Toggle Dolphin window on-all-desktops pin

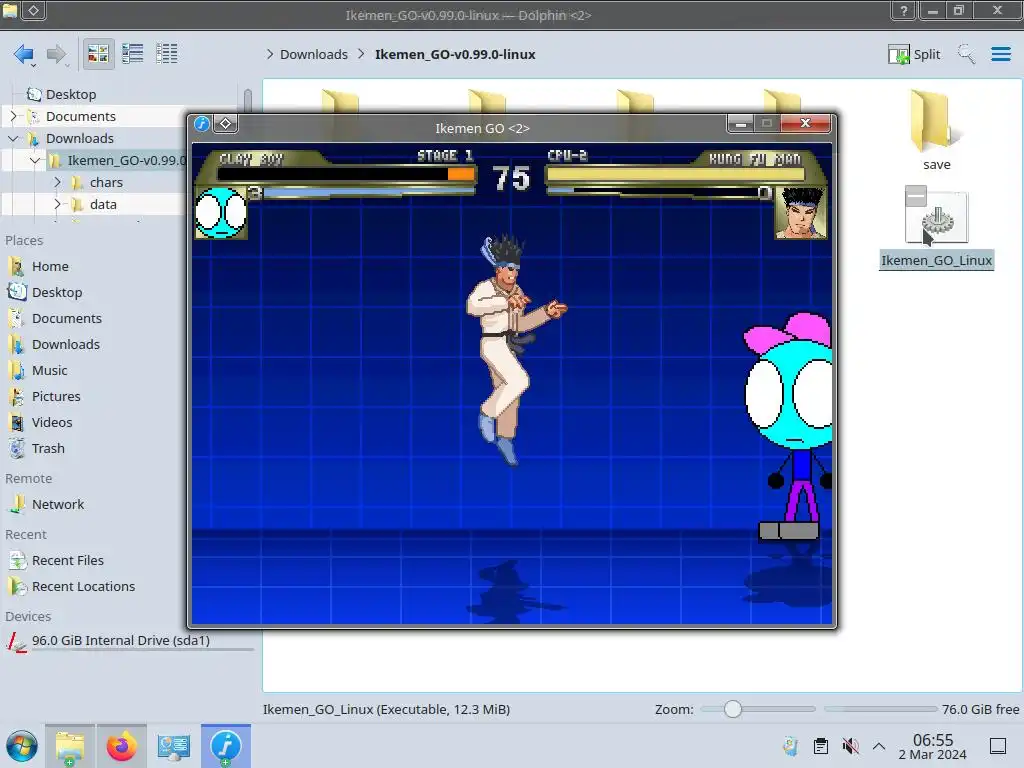[34, 10]
